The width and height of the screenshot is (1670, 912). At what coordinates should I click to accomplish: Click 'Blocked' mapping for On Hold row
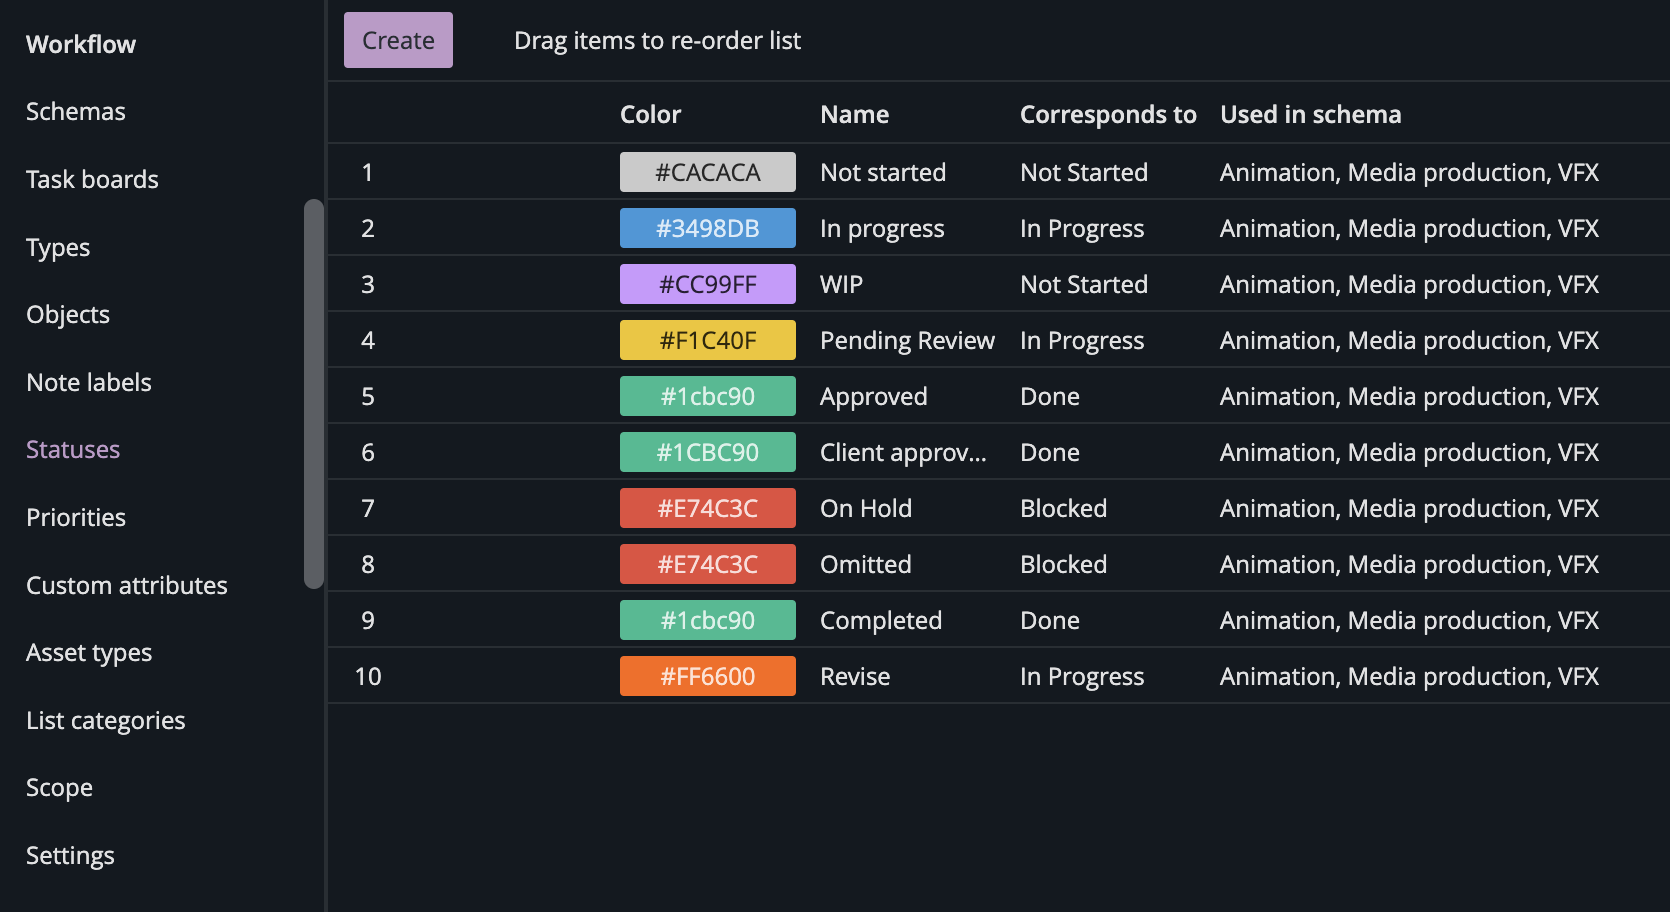[1063, 508]
